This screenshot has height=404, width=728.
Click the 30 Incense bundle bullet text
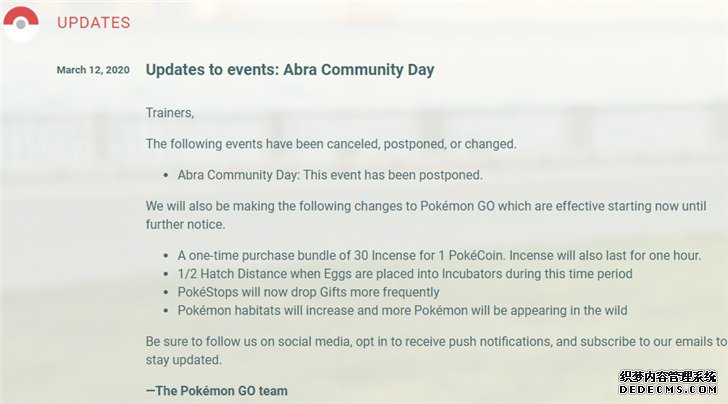point(439,255)
